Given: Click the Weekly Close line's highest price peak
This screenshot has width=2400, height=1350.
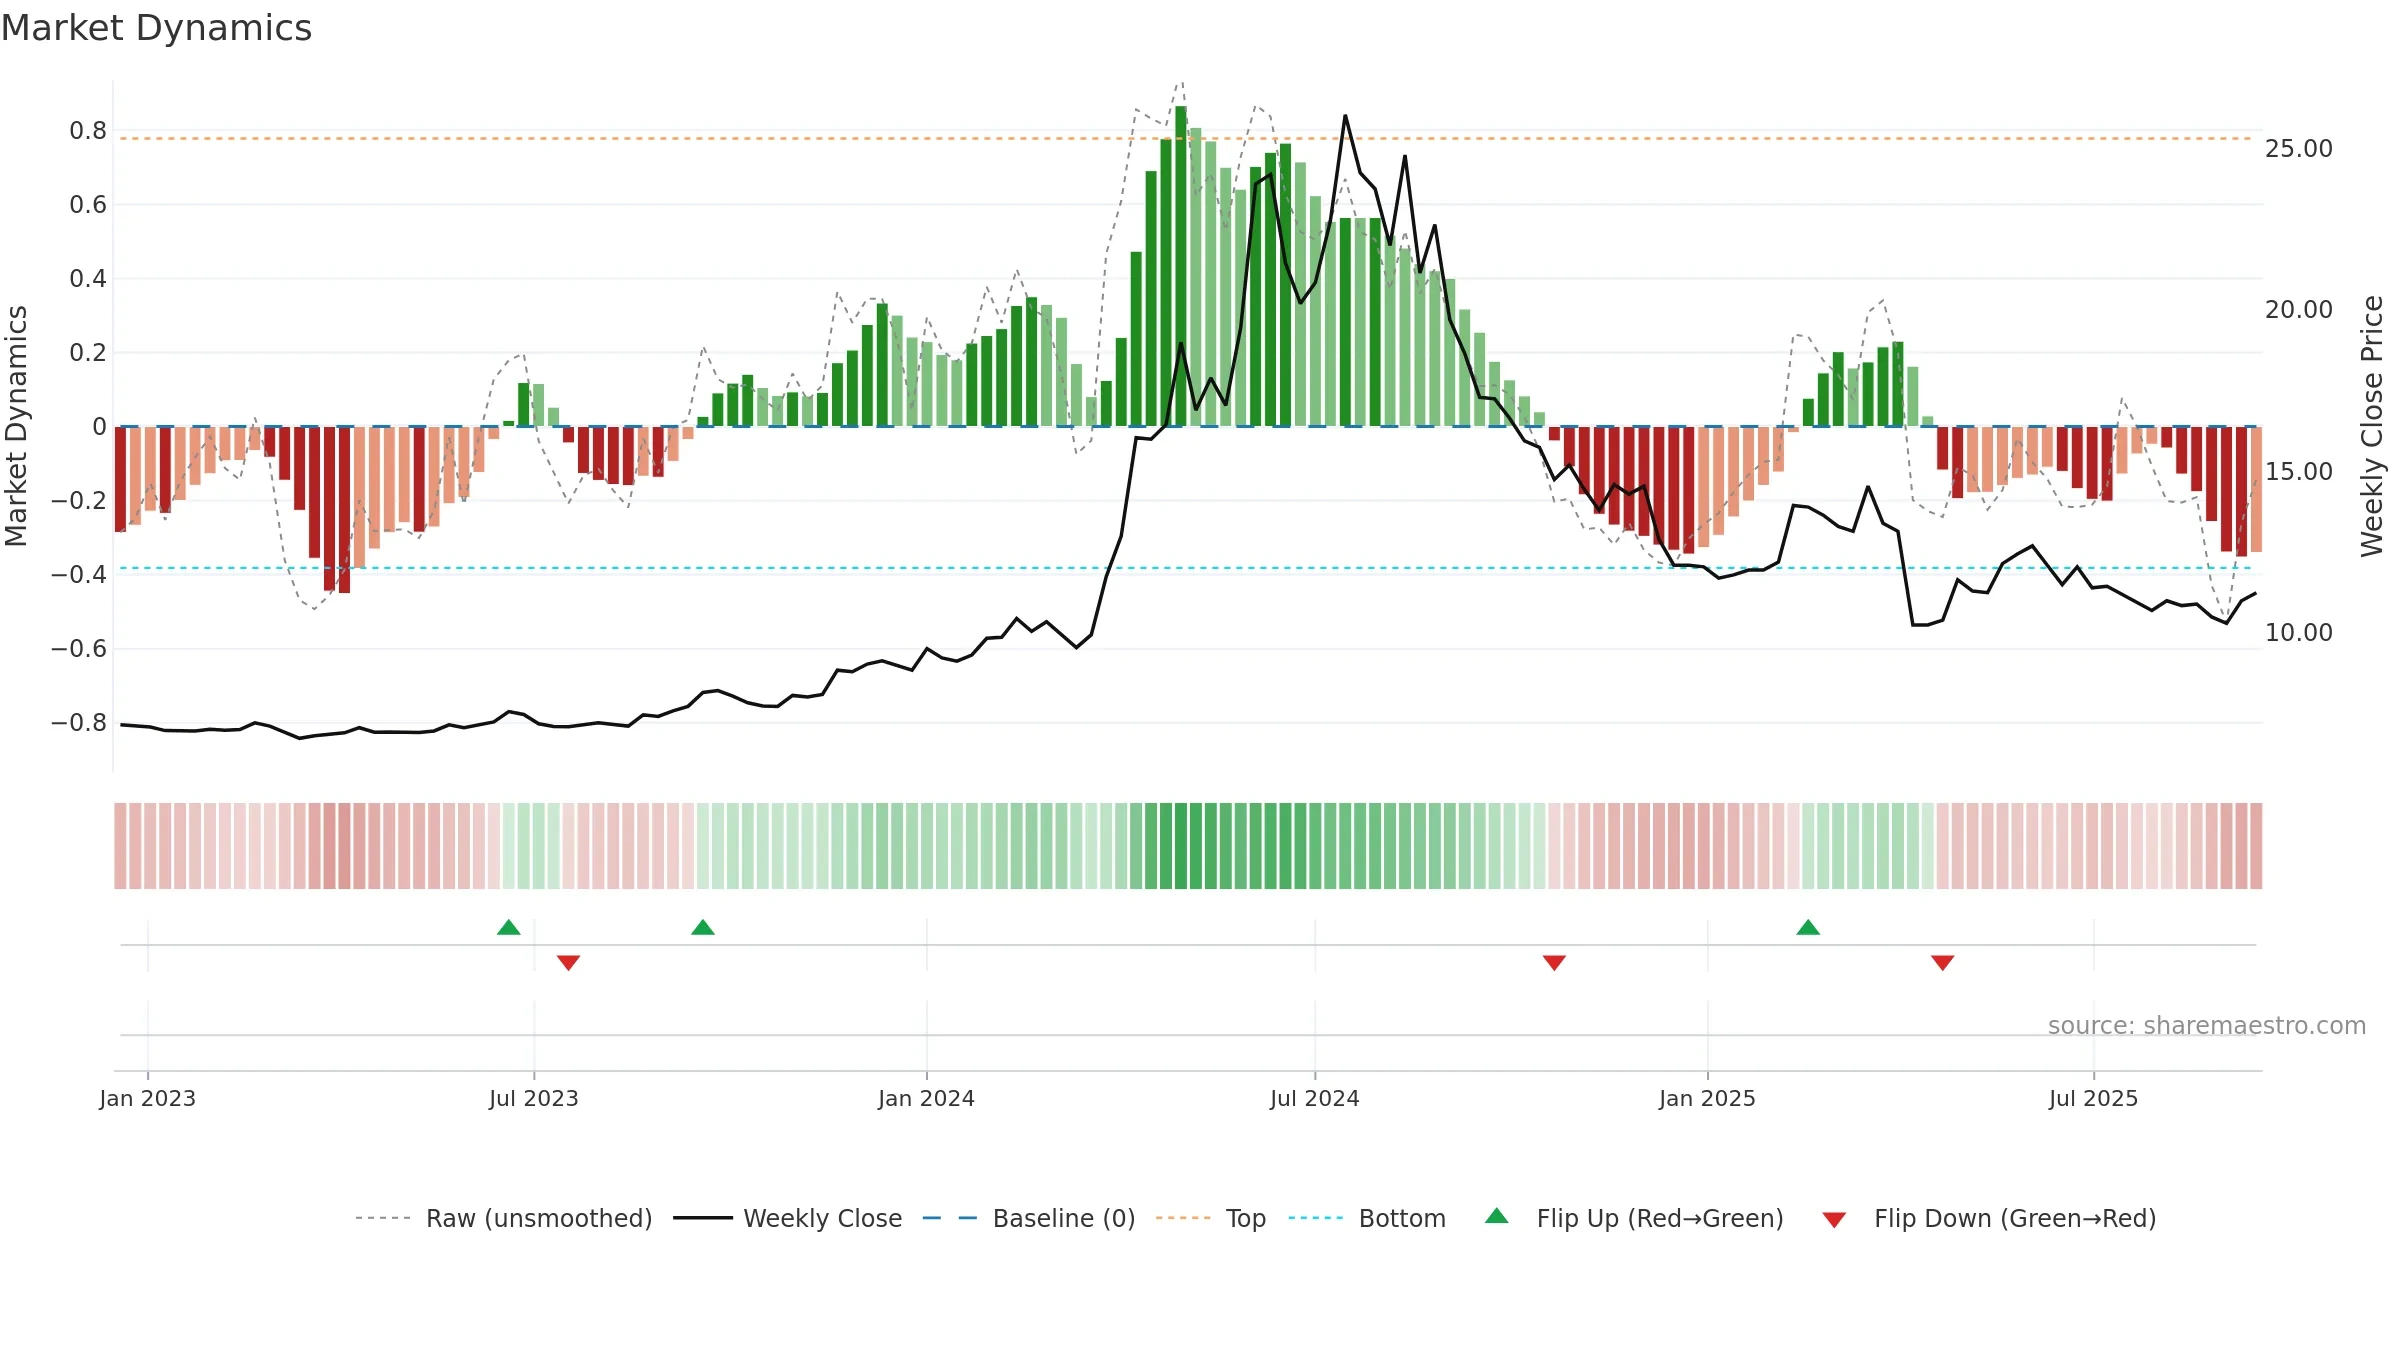Looking at the screenshot, I should [1345, 116].
